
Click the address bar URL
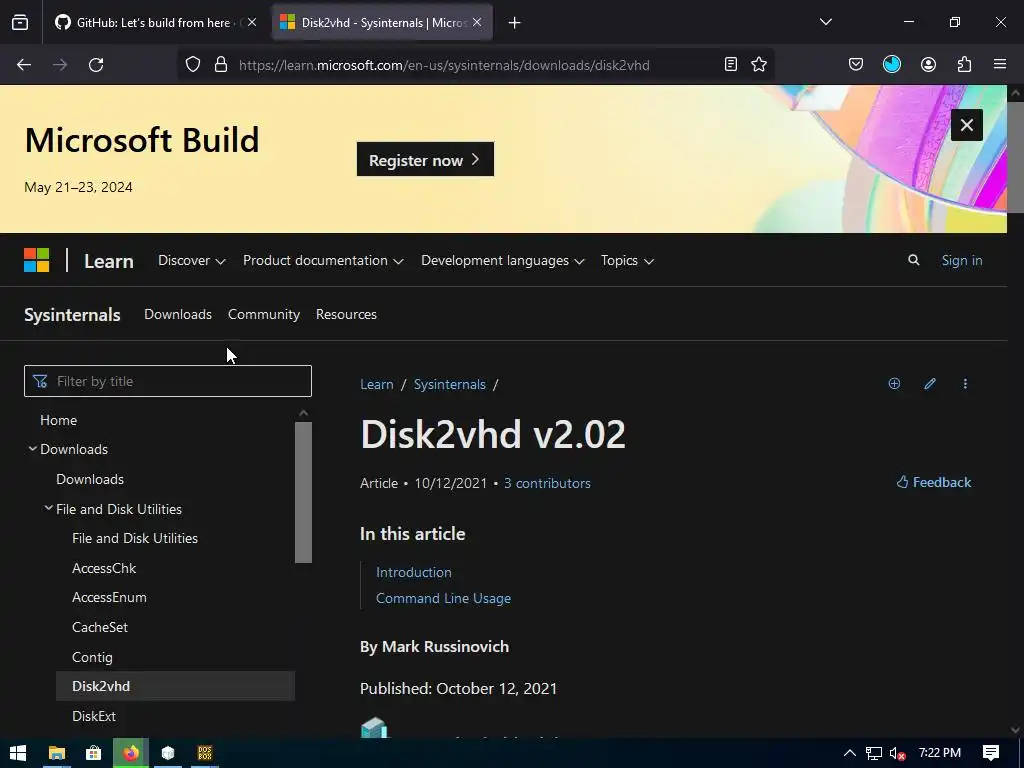point(444,65)
